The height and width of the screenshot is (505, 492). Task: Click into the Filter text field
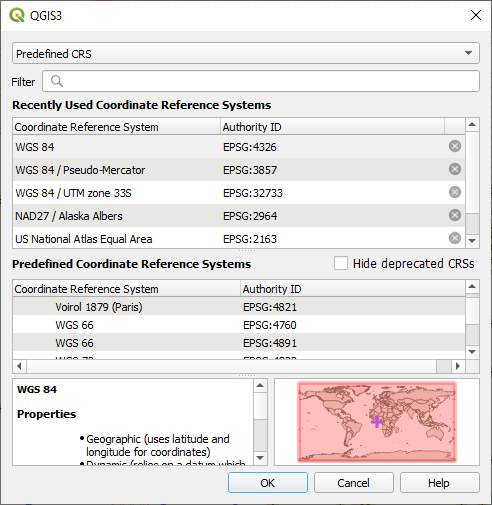coord(261,81)
